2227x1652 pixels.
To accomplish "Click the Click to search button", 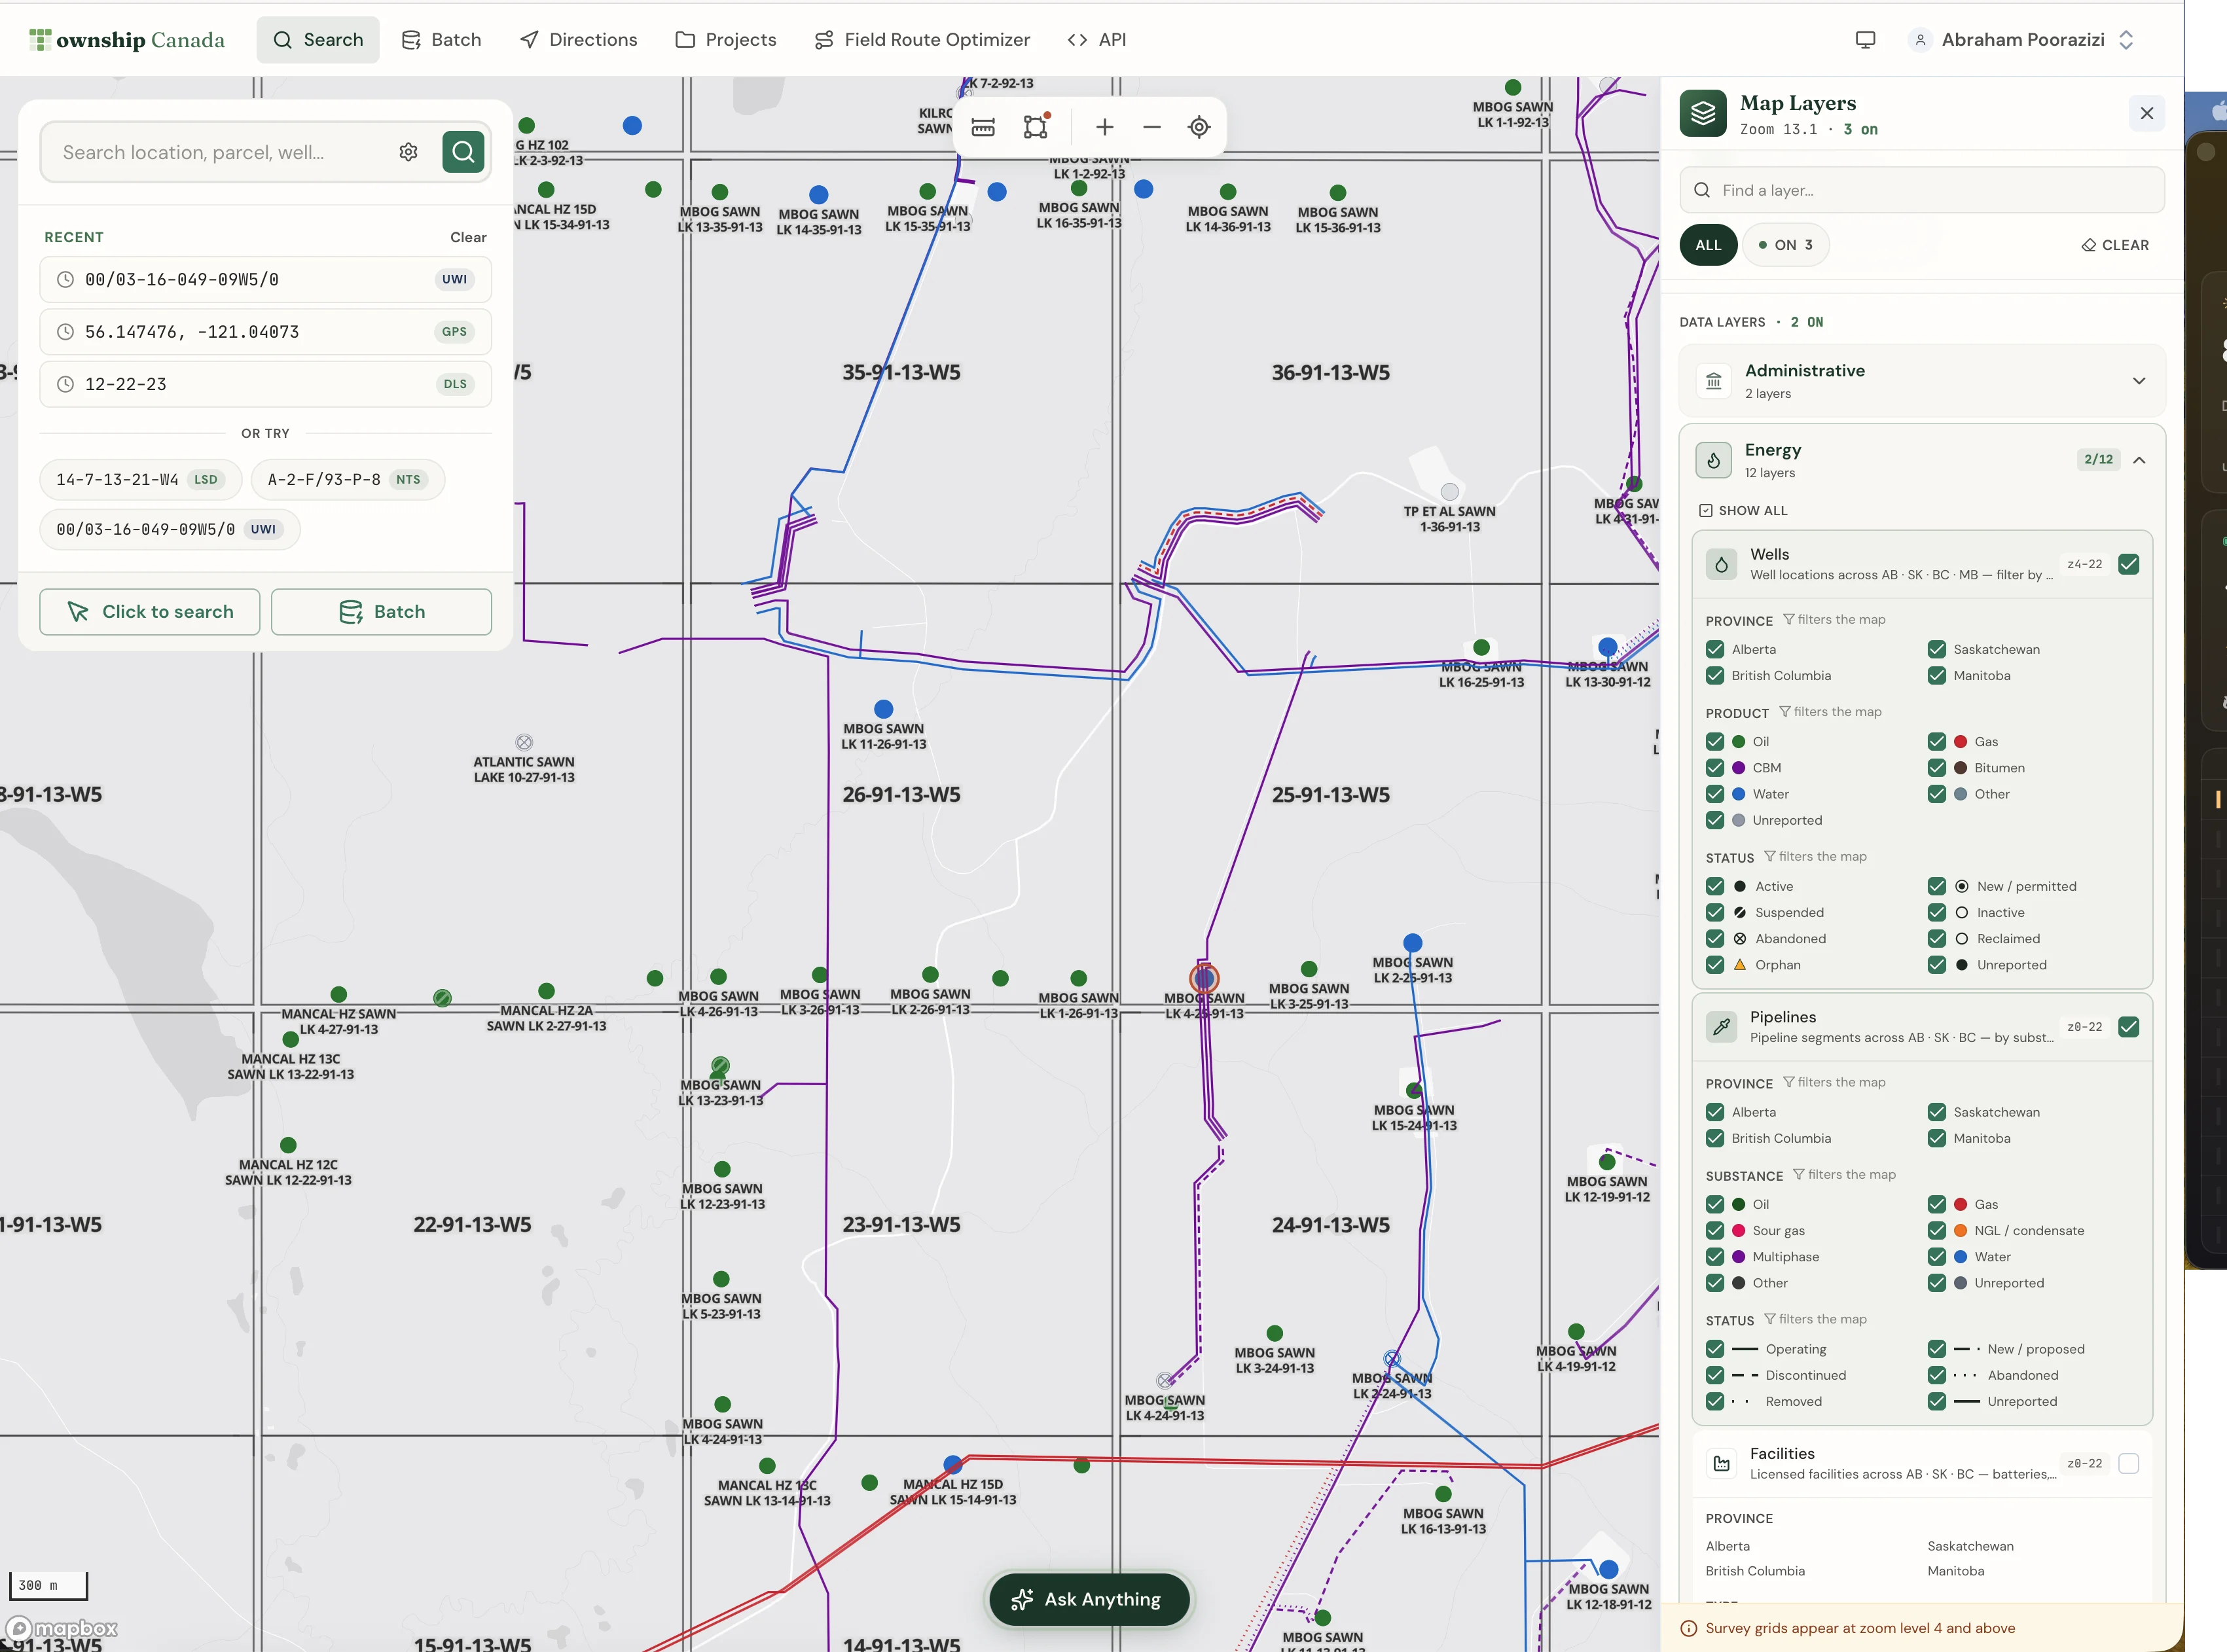I will tap(150, 612).
